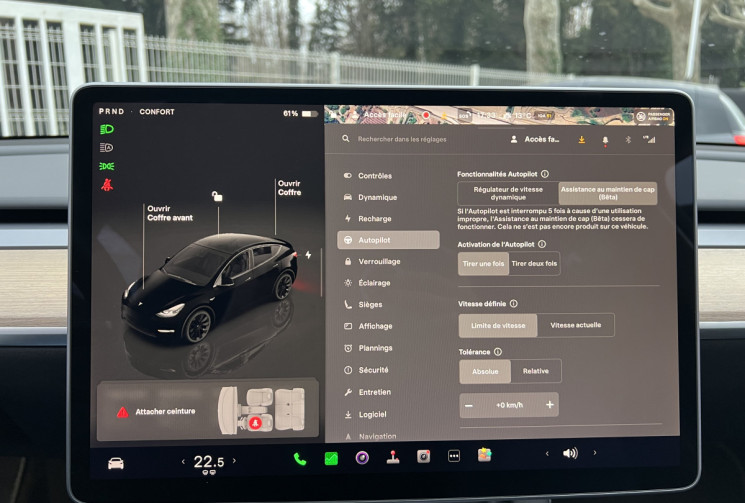
Task: Choose Tirer une fois activation
Action: point(483,264)
